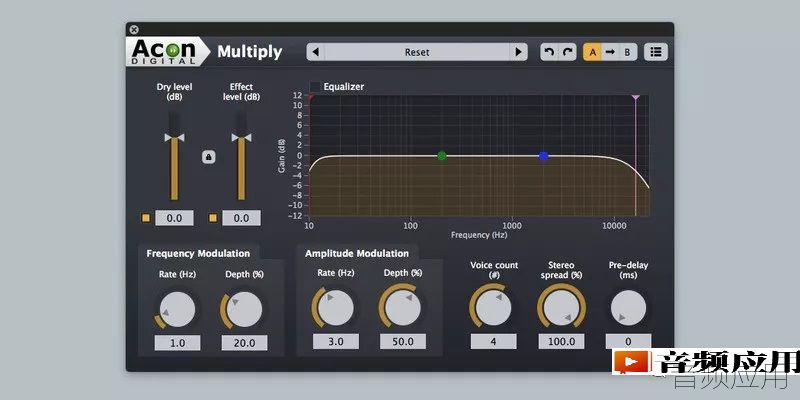800x400 pixels.
Task: Open the Frequency Modulation tab
Action: coord(198,253)
